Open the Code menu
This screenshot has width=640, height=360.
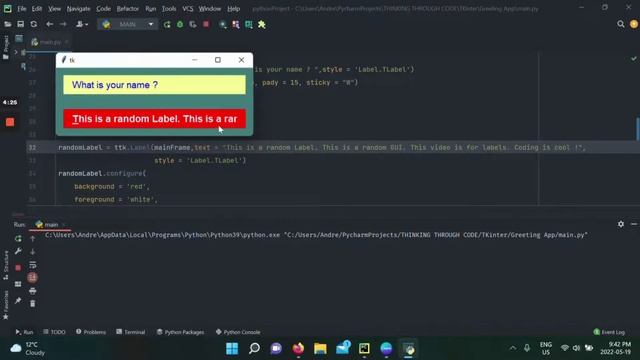point(103,9)
